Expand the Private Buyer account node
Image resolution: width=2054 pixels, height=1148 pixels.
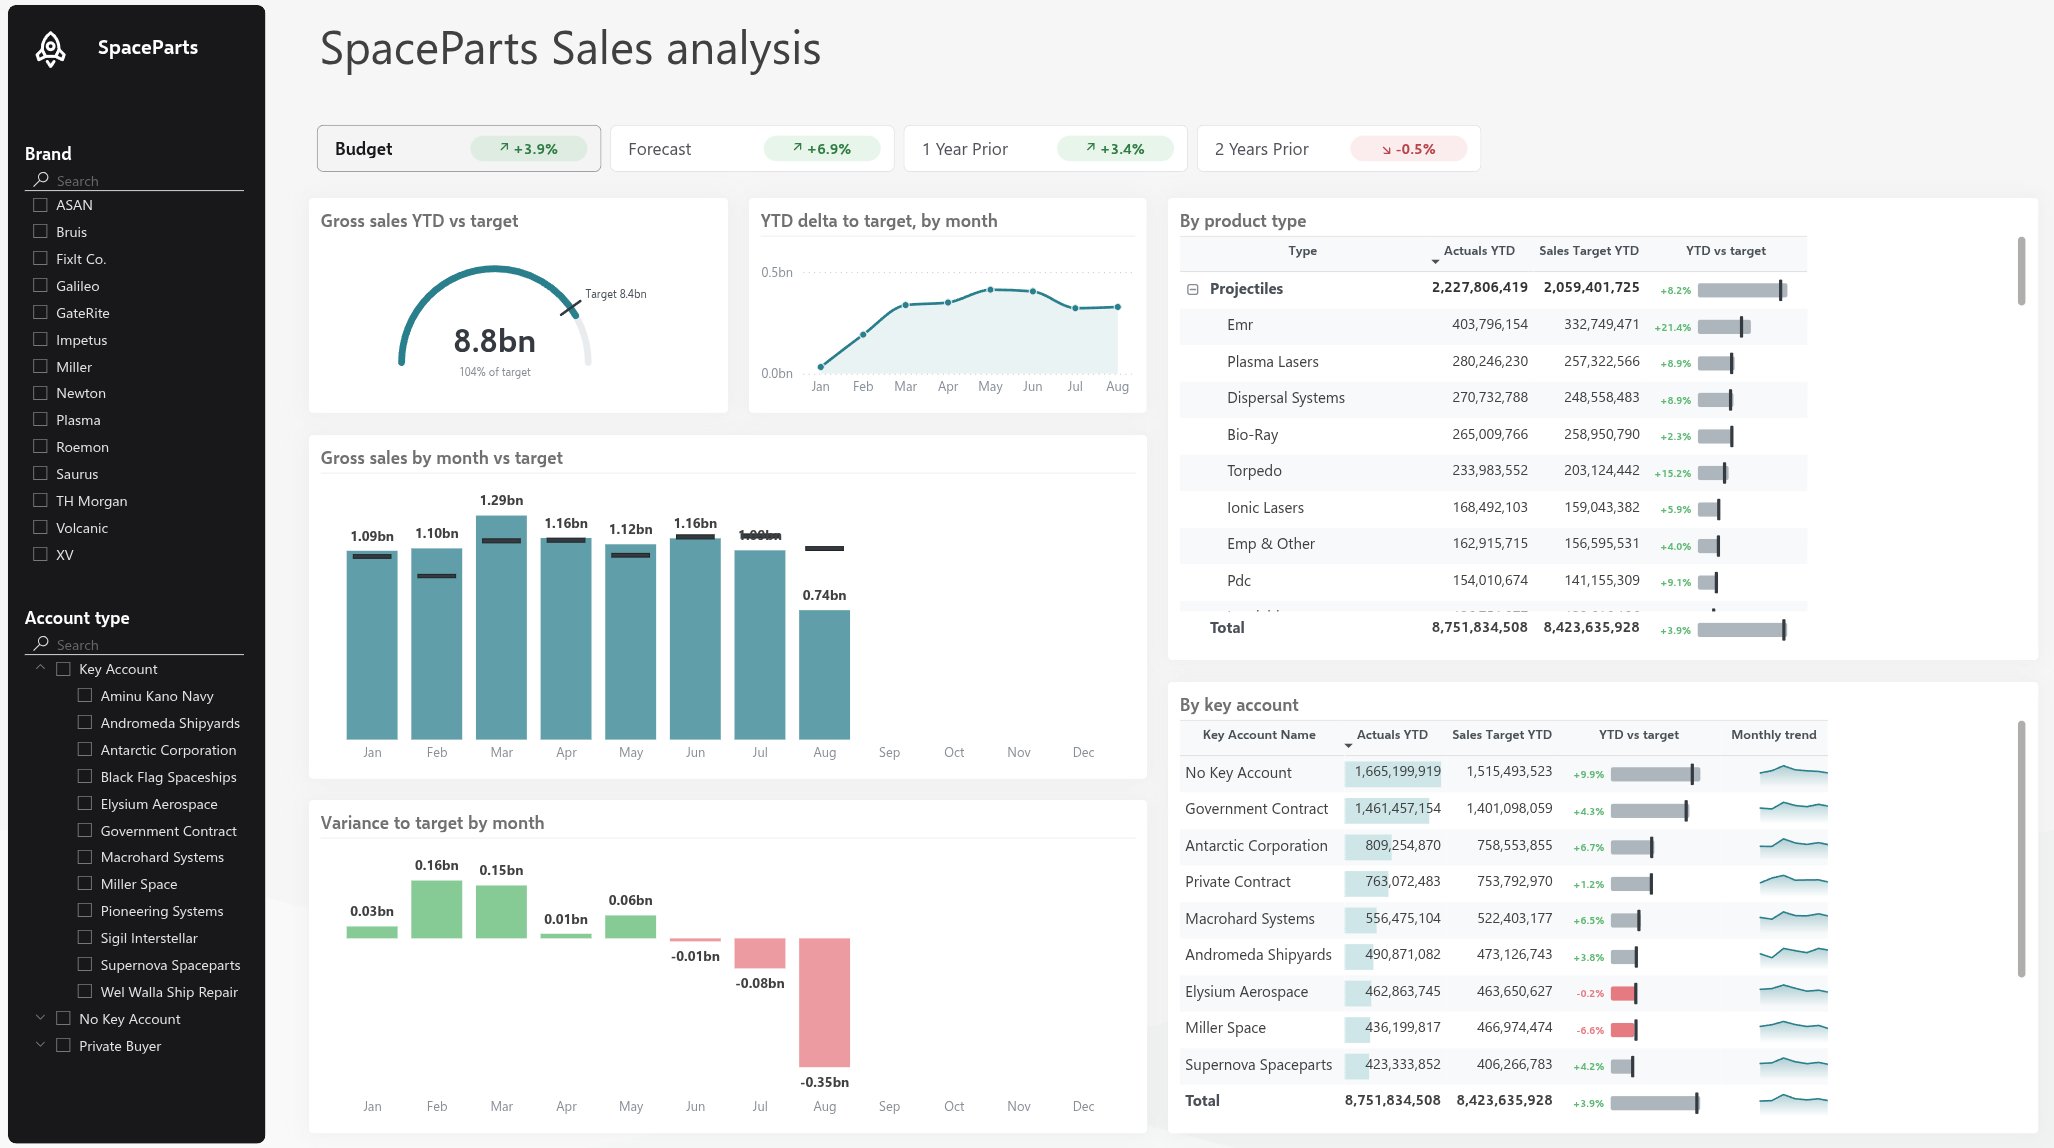(x=40, y=1045)
